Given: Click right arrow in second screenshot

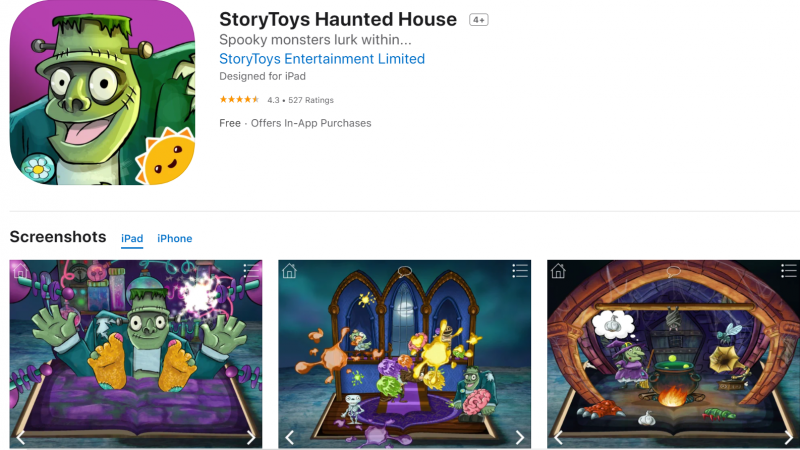Looking at the screenshot, I should [519, 437].
